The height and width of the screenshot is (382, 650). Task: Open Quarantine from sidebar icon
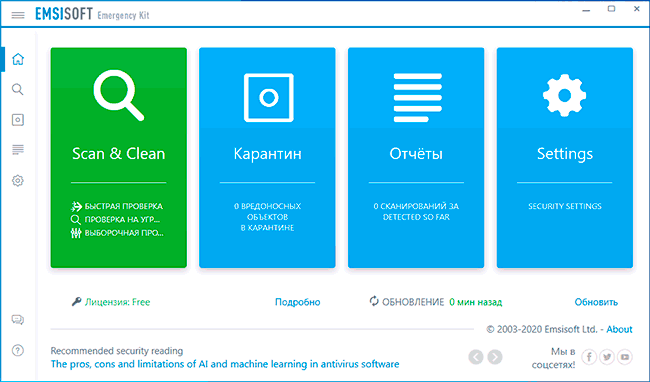tap(18, 120)
